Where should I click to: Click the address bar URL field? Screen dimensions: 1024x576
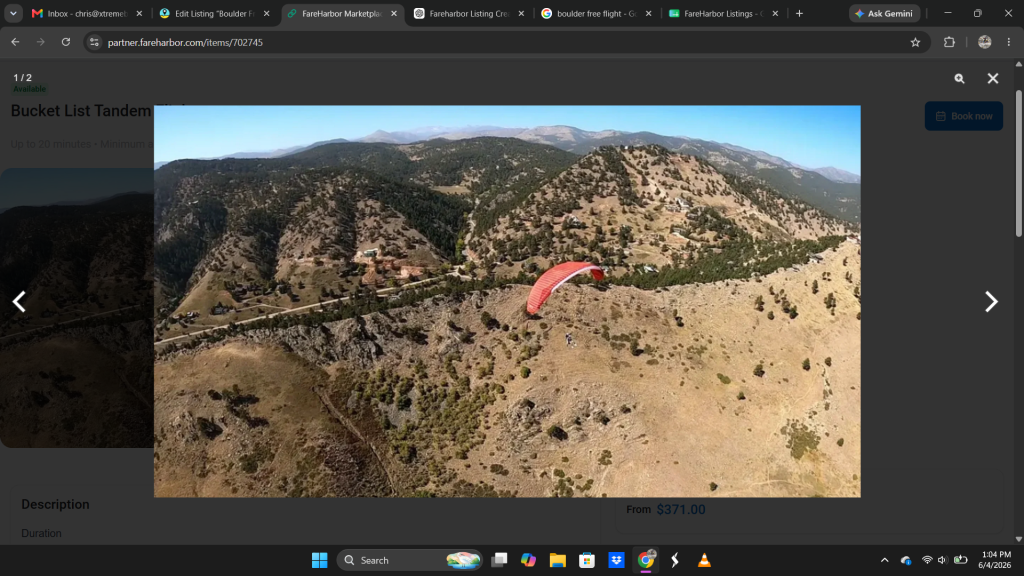click(x=506, y=42)
